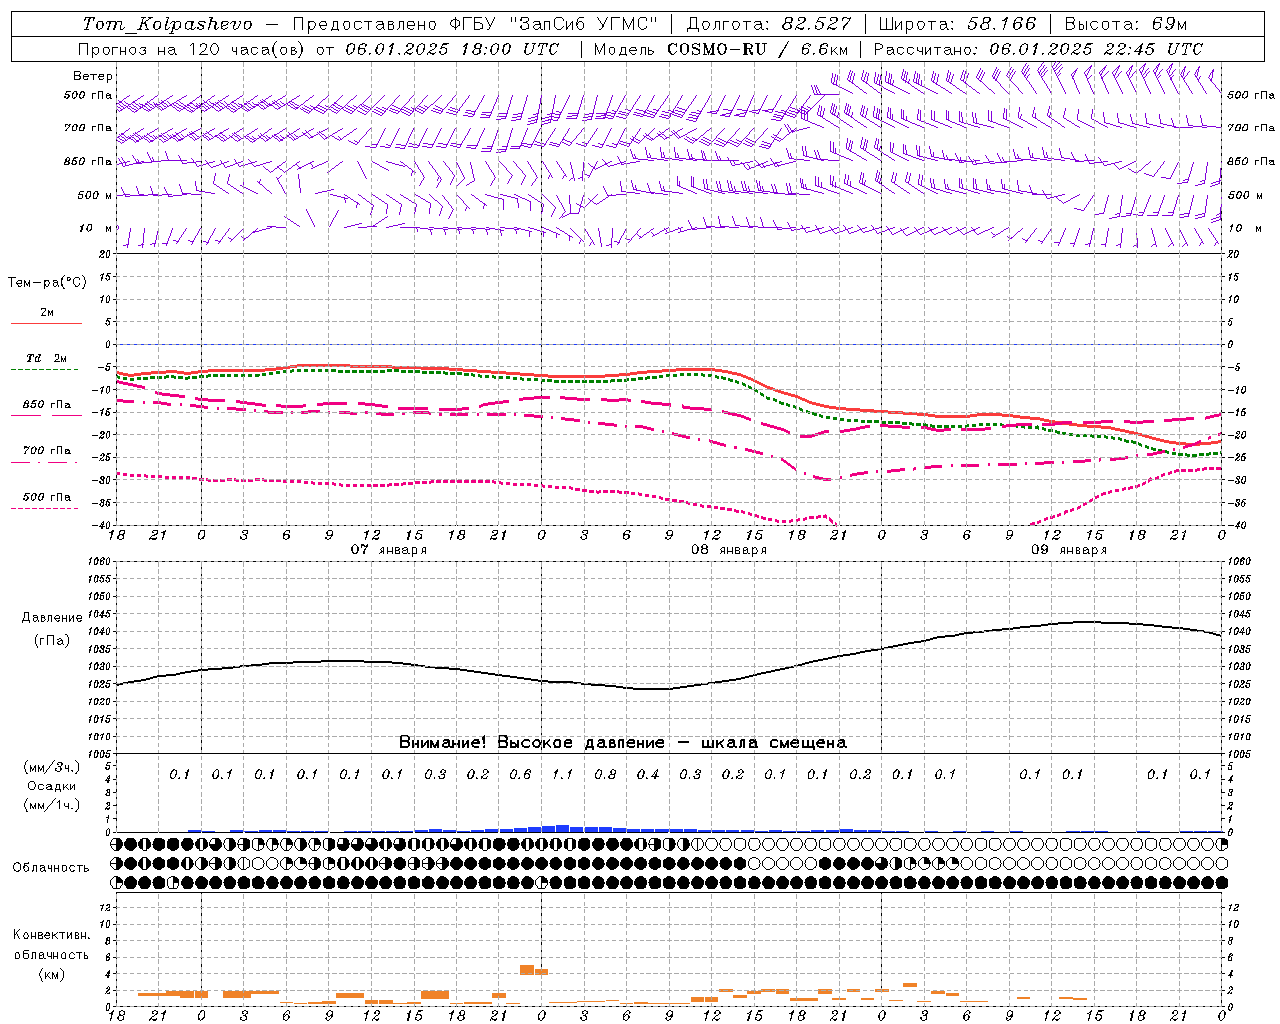The height and width of the screenshot is (1024, 1280).
Task: Click the 09 января date label
Action: tap(1069, 549)
